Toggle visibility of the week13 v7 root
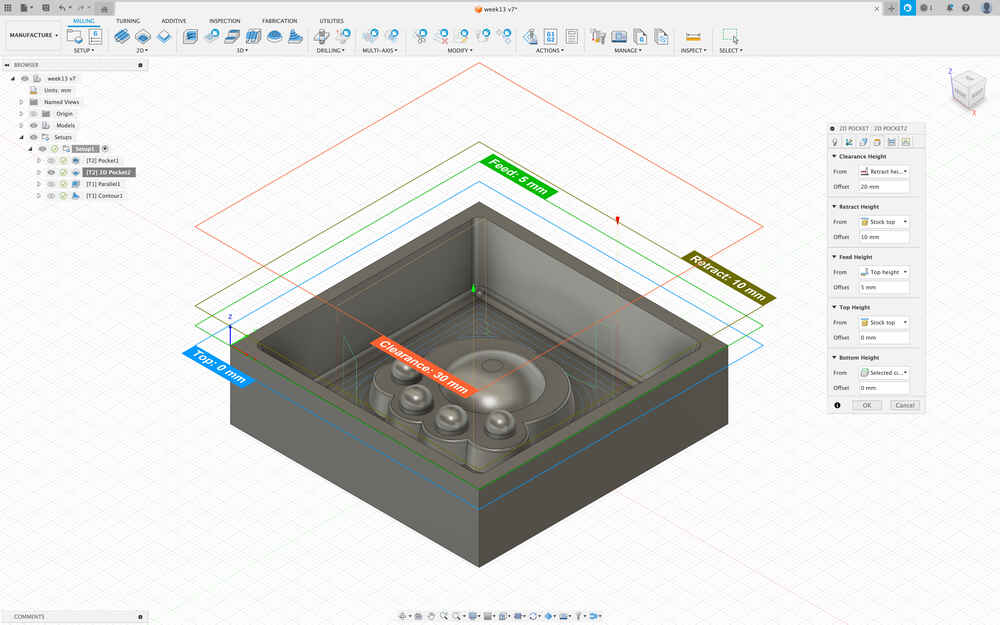Image resolution: width=1000 pixels, height=625 pixels. [x=25, y=78]
